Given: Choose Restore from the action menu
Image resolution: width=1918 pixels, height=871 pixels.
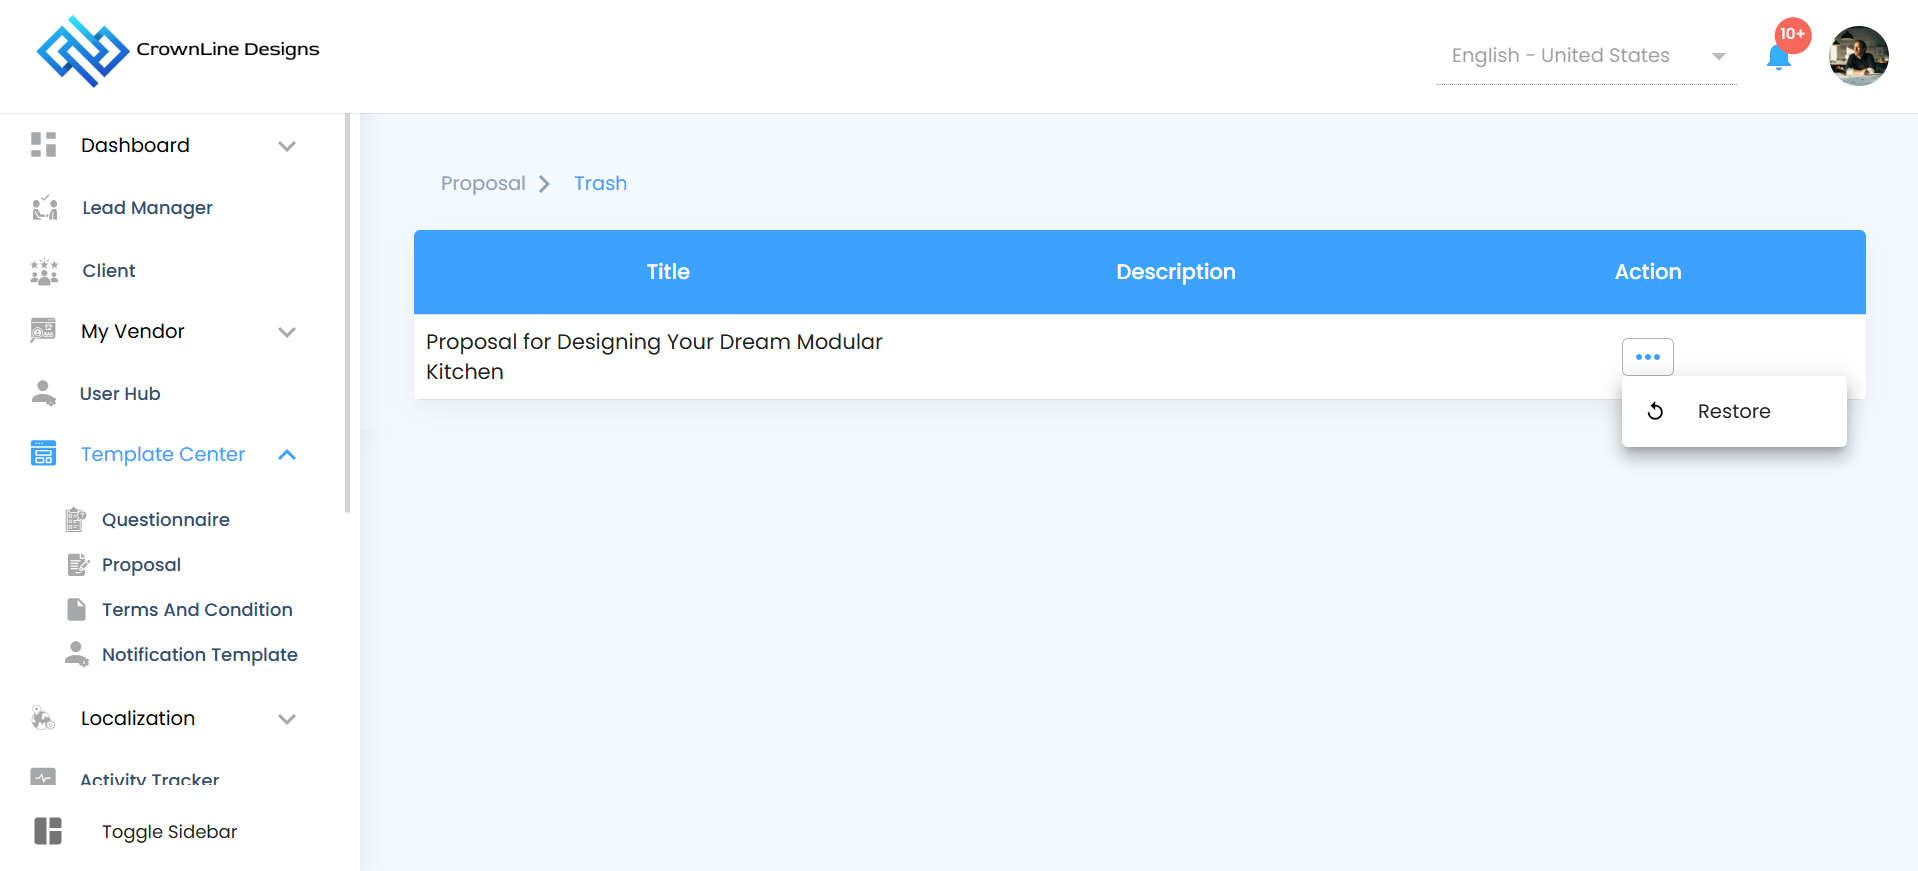Looking at the screenshot, I should click(1734, 411).
